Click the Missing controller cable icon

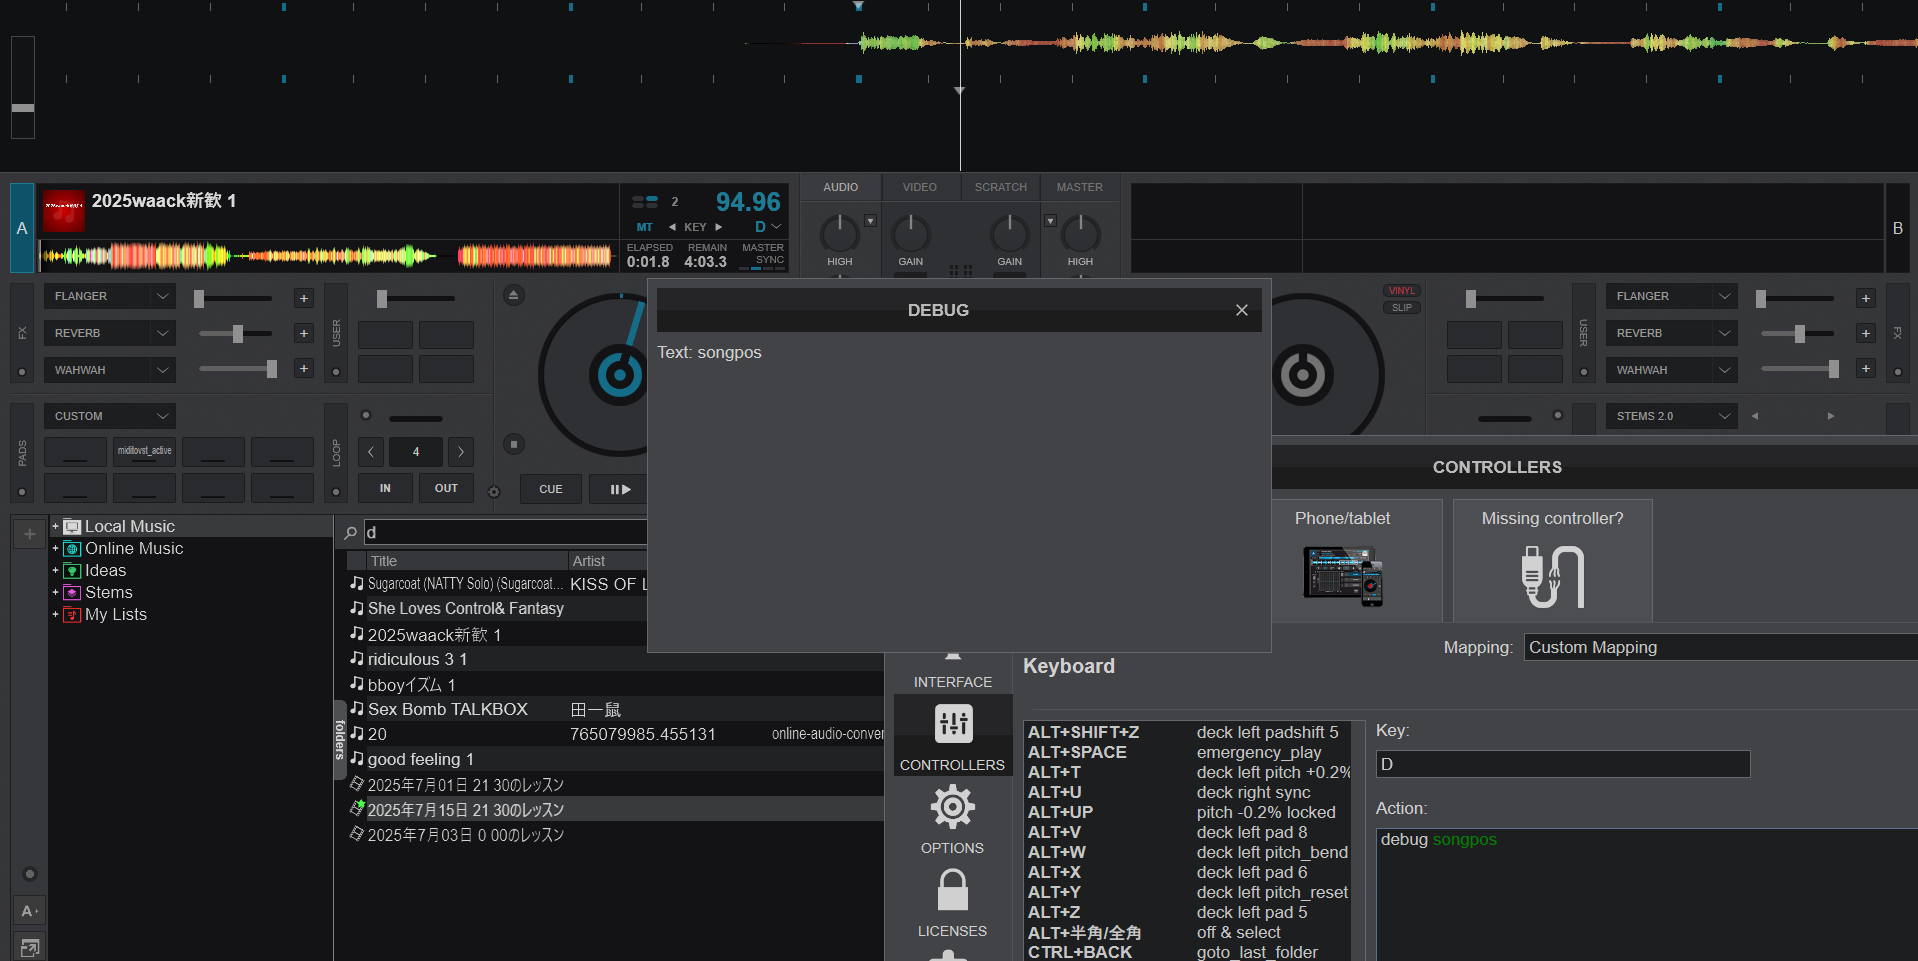[1552, 576]
